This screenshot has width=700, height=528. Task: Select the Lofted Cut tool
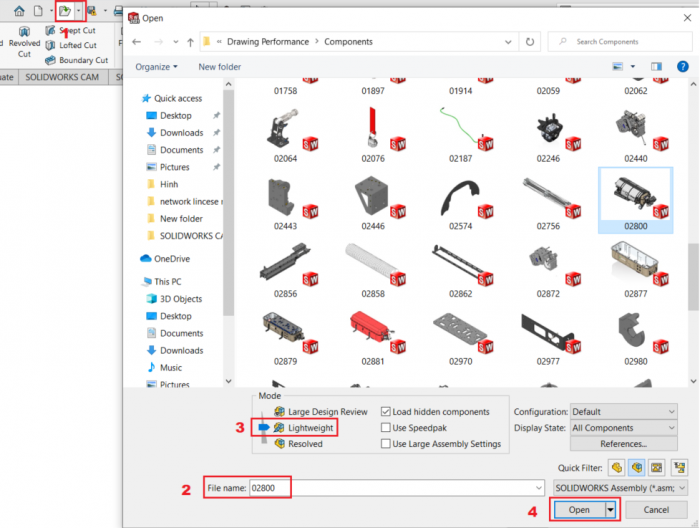71,45
